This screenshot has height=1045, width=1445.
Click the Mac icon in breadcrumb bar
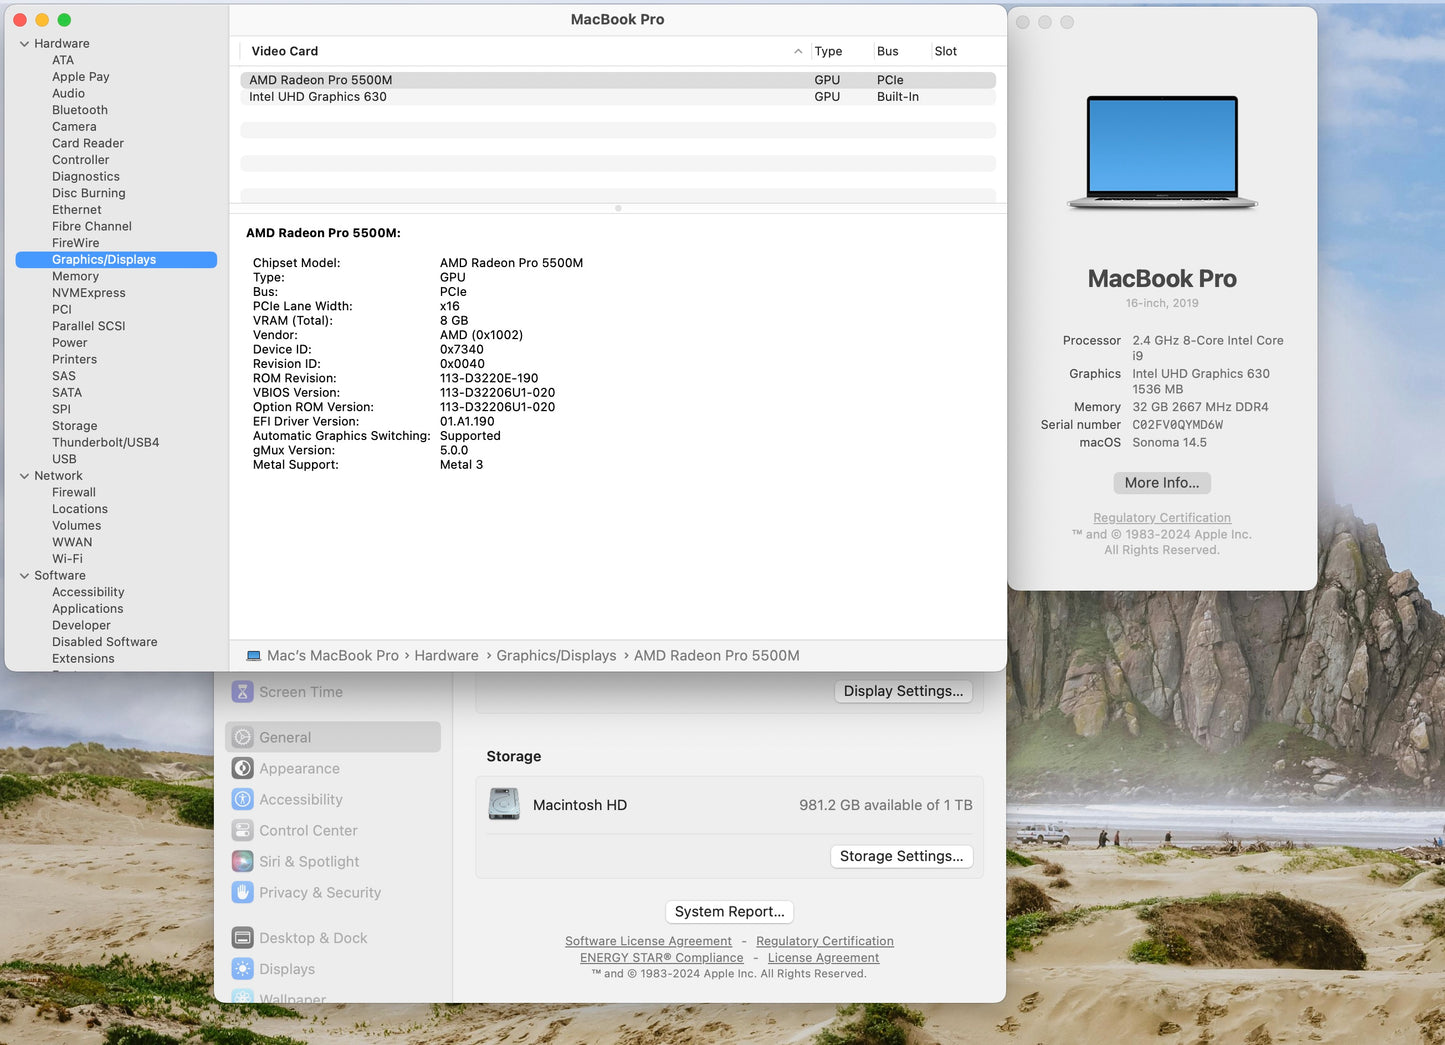tap(253, 655)
